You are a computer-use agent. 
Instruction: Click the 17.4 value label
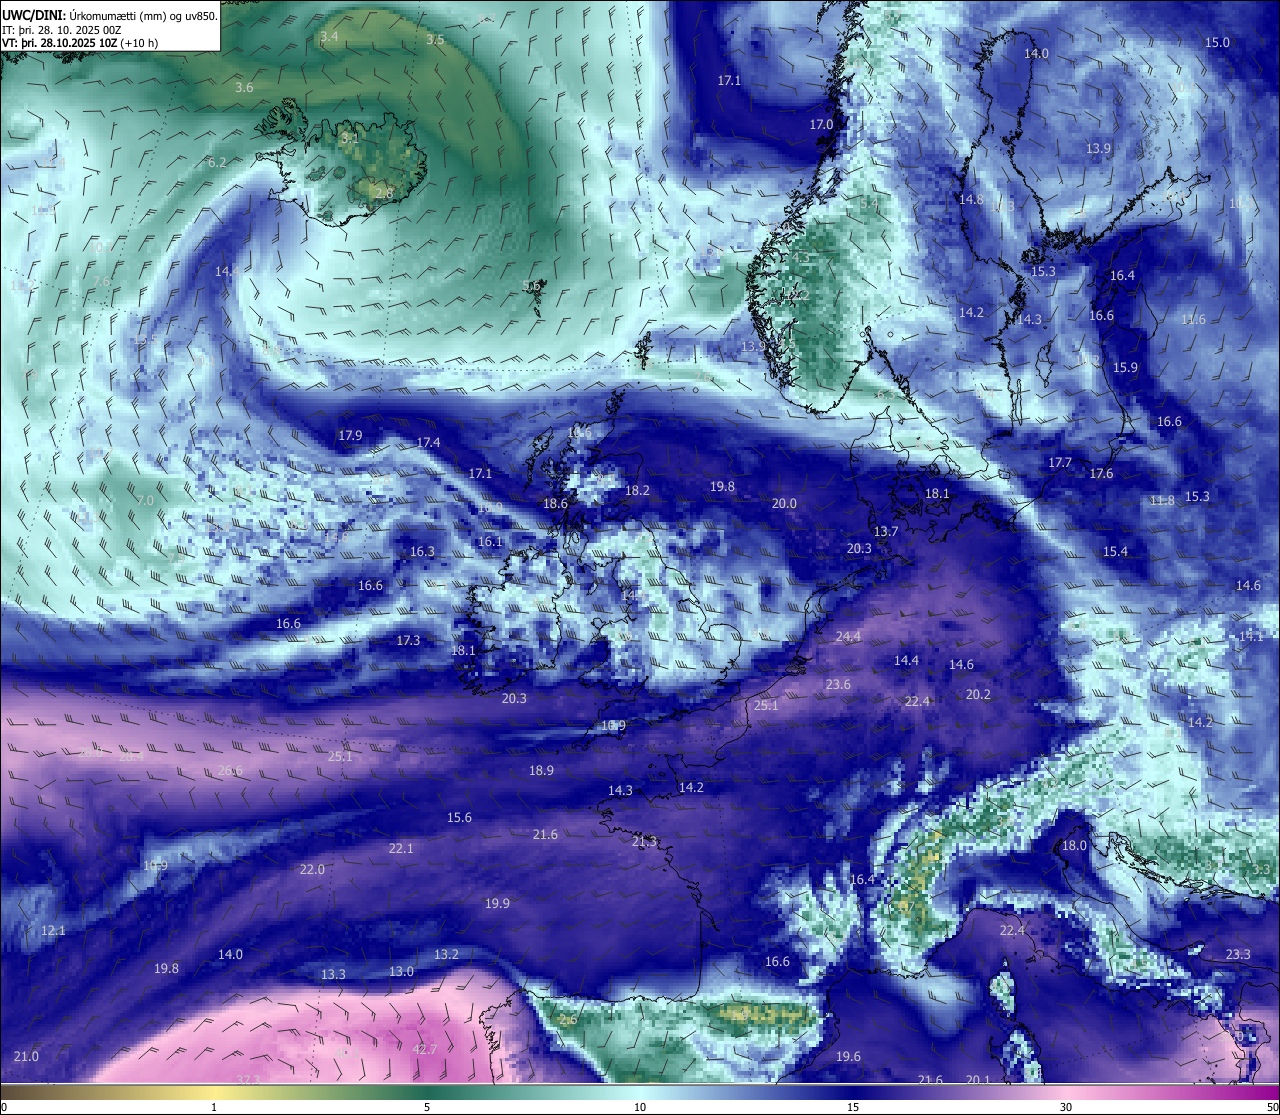click(428, 443)
